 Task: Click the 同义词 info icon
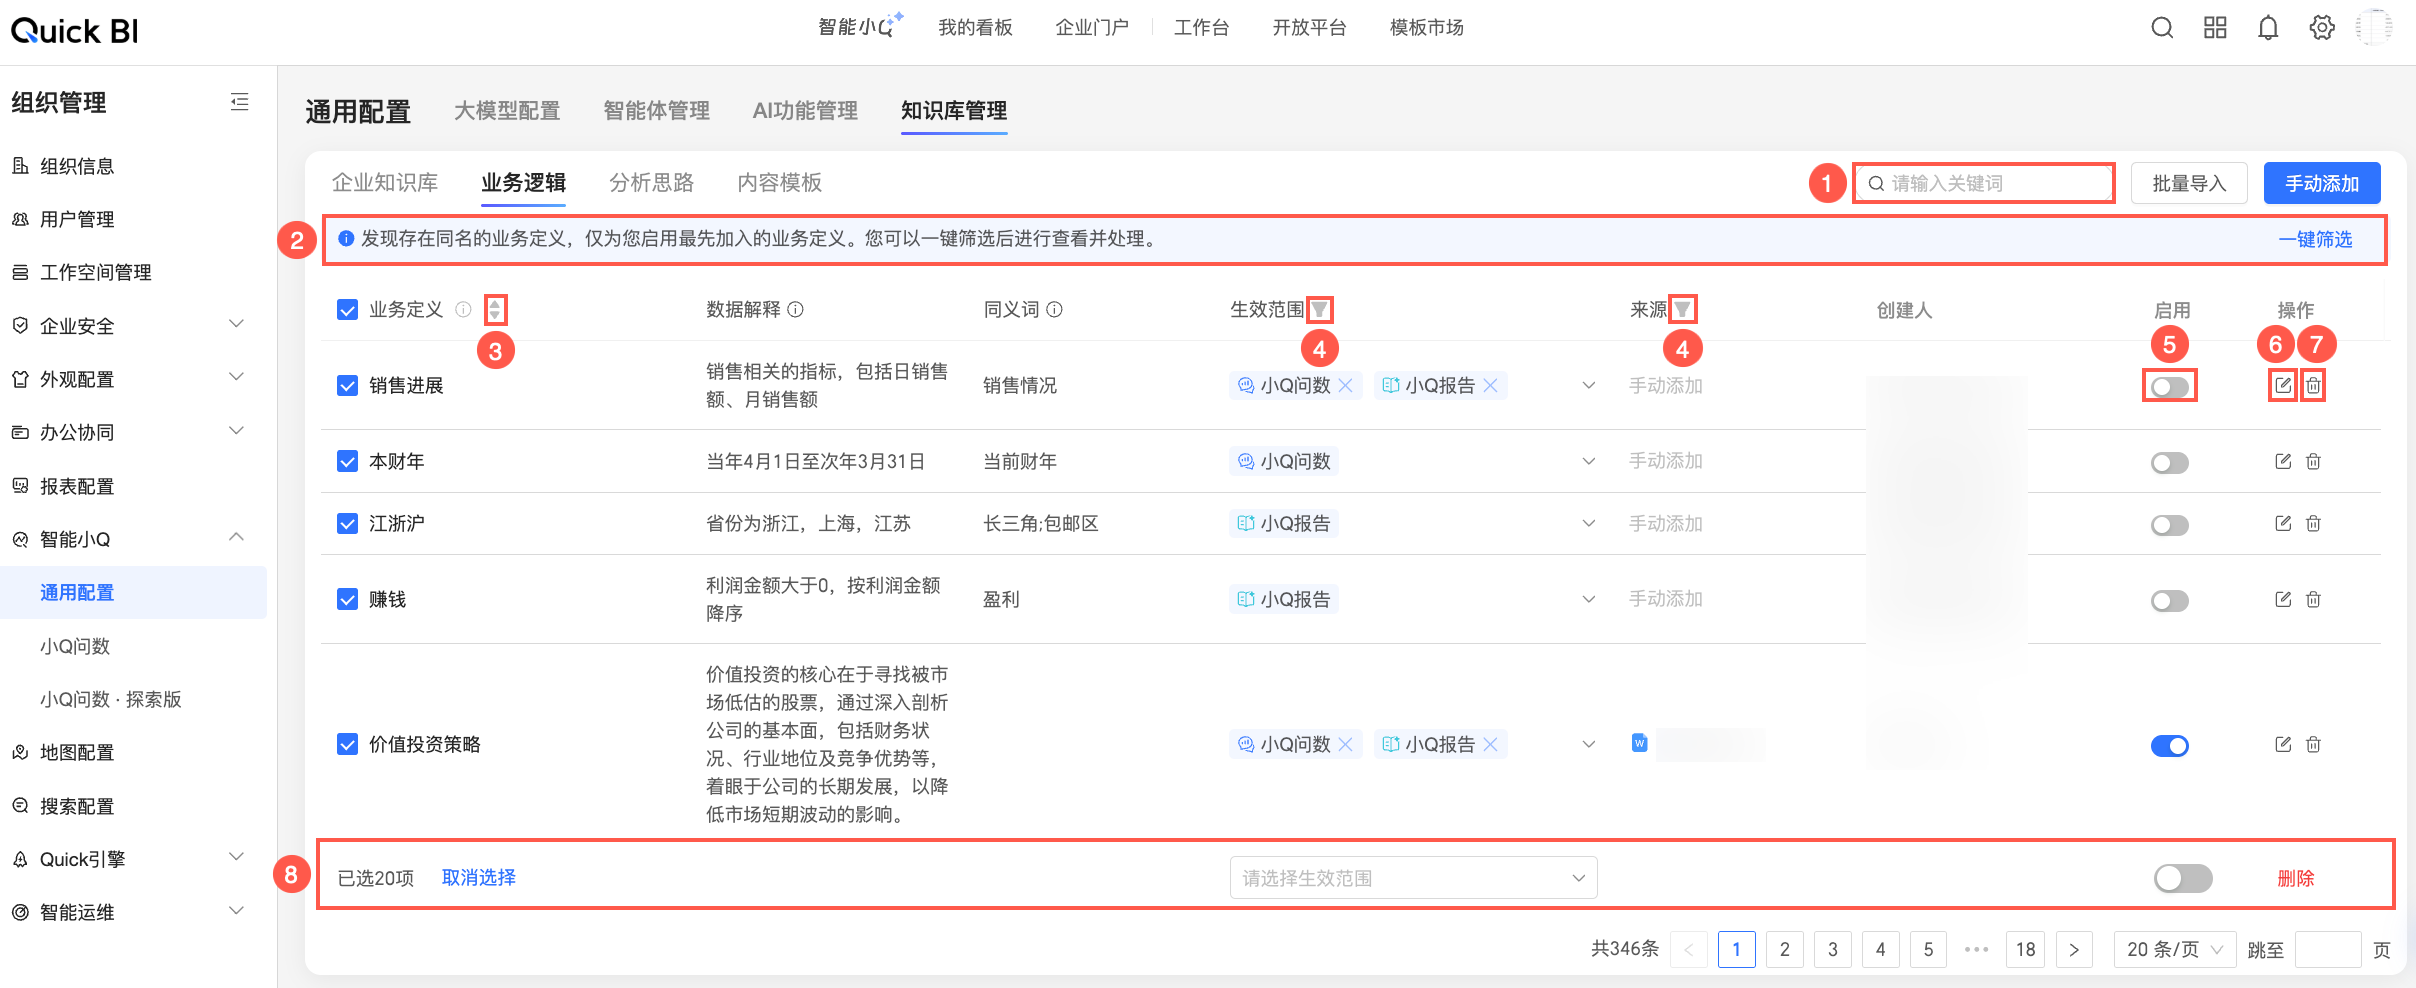pyautogui.click(x=1055, y=310)
